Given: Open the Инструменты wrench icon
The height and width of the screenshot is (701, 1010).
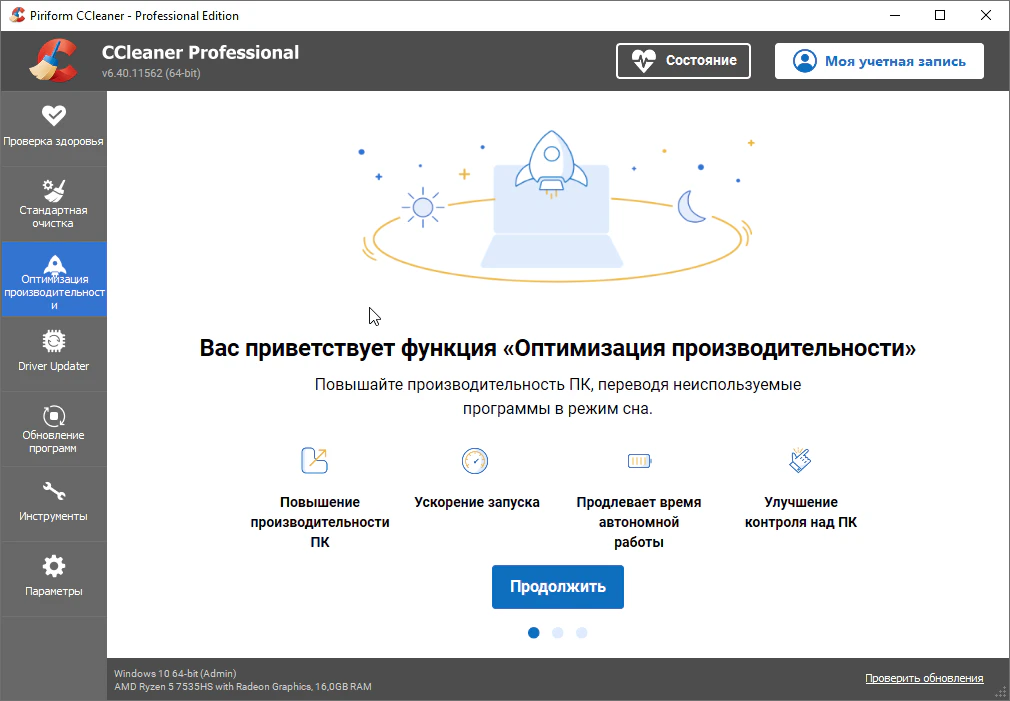Looking at the screenshot, I should tap(53, 491).
